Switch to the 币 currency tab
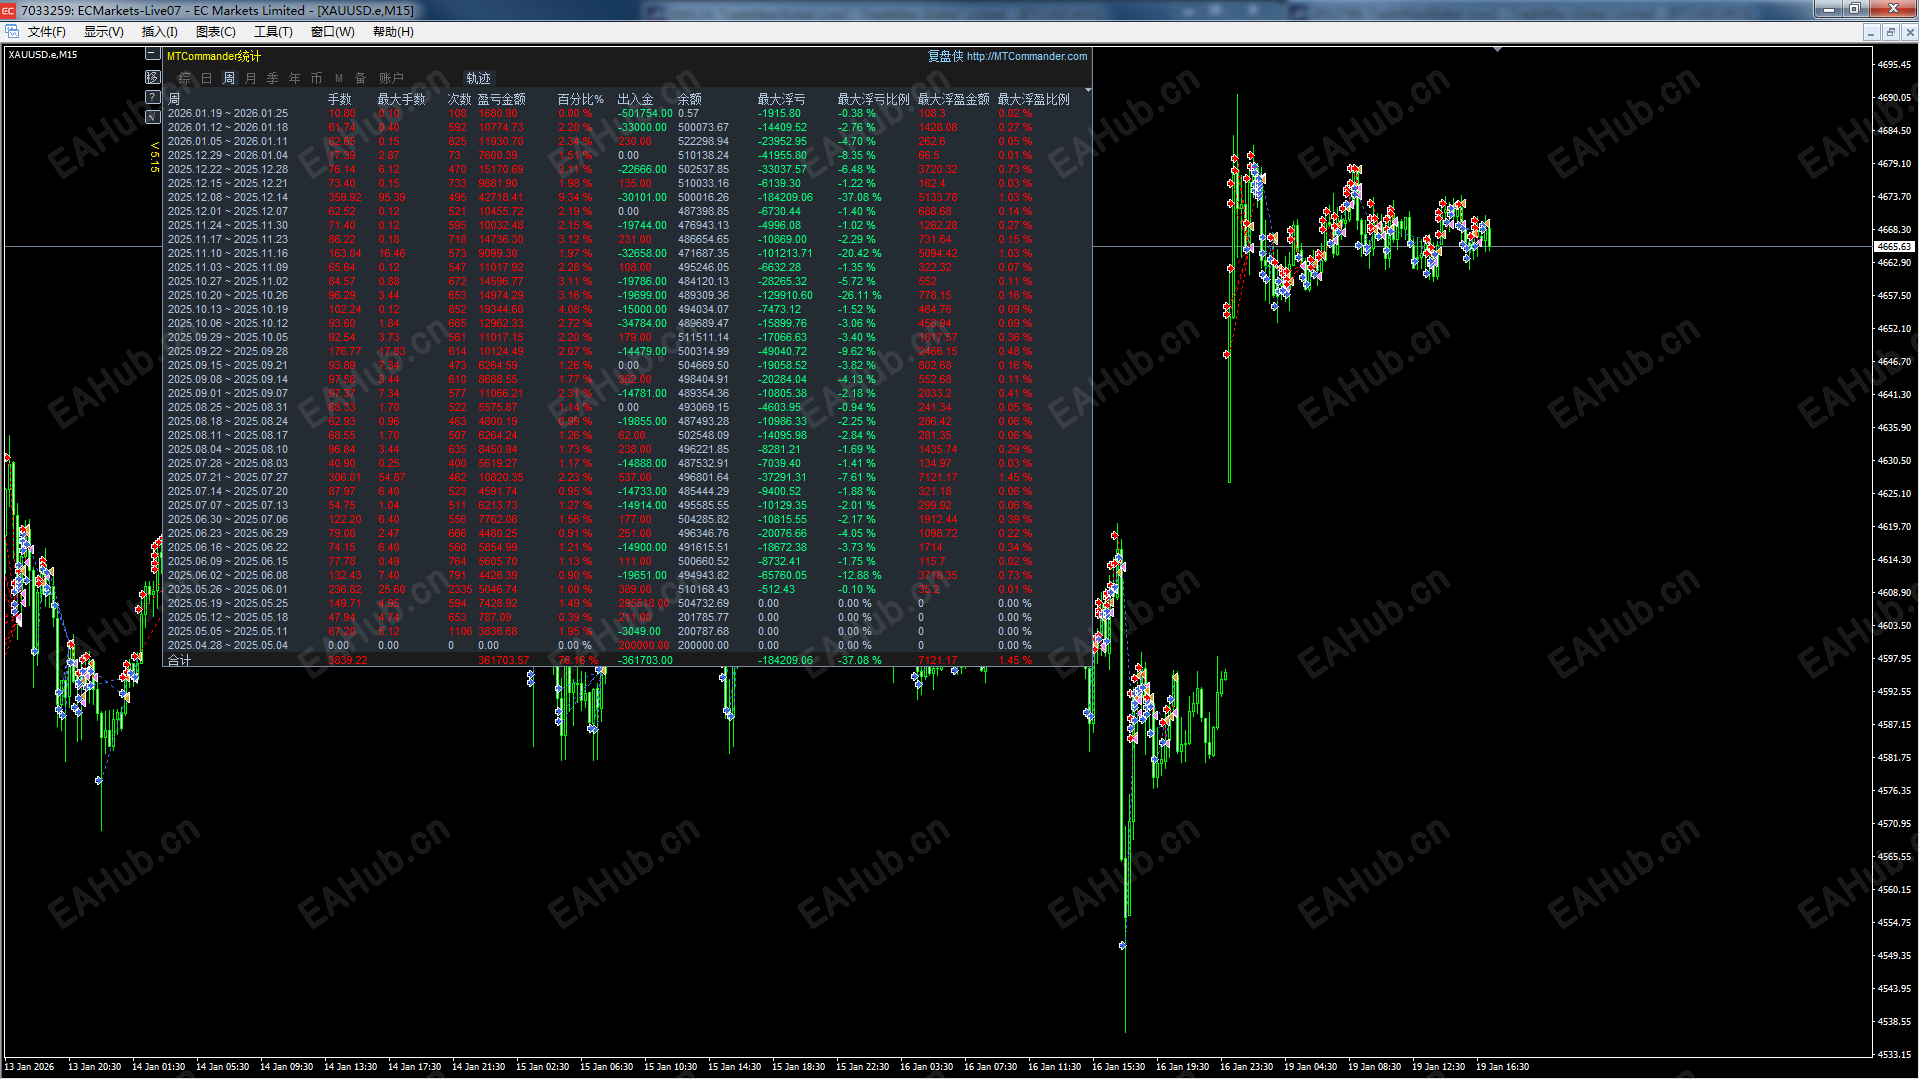The width and height of the screenshot is (1919, 1079). [317, 78]
